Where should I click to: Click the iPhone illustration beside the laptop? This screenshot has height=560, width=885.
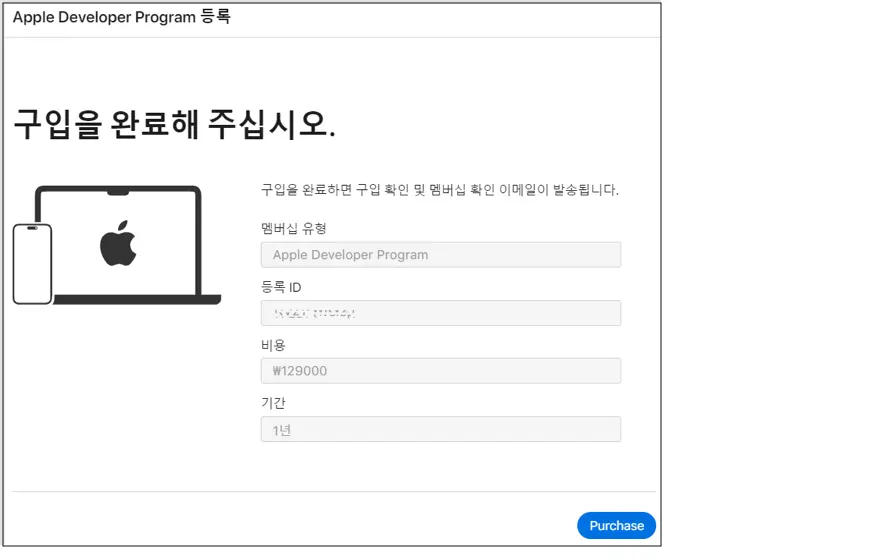(32, 264)
